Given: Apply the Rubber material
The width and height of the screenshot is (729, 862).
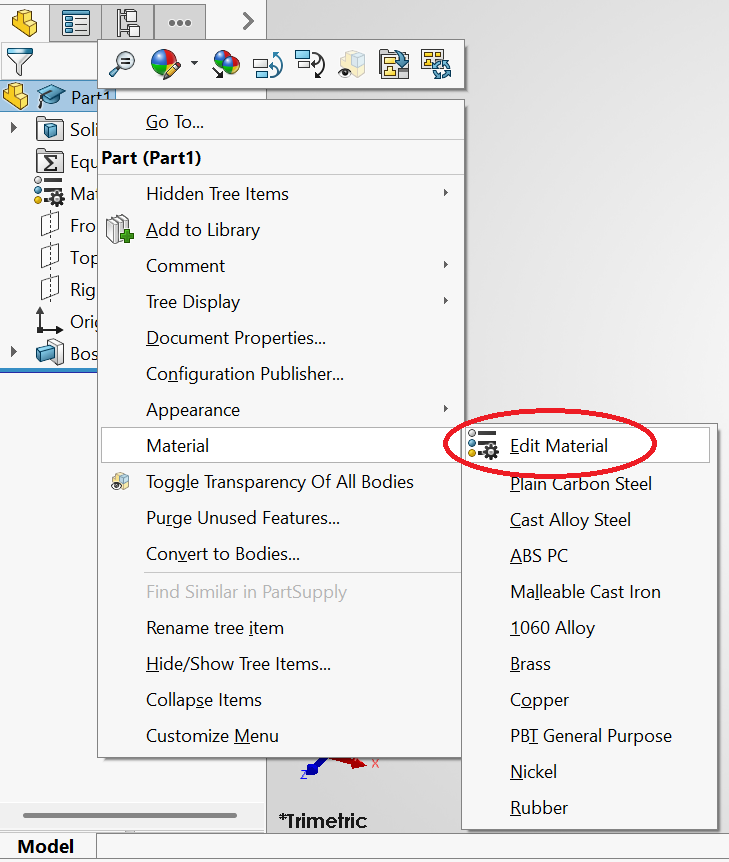Looking at the screenshot, I should (589, 808).
